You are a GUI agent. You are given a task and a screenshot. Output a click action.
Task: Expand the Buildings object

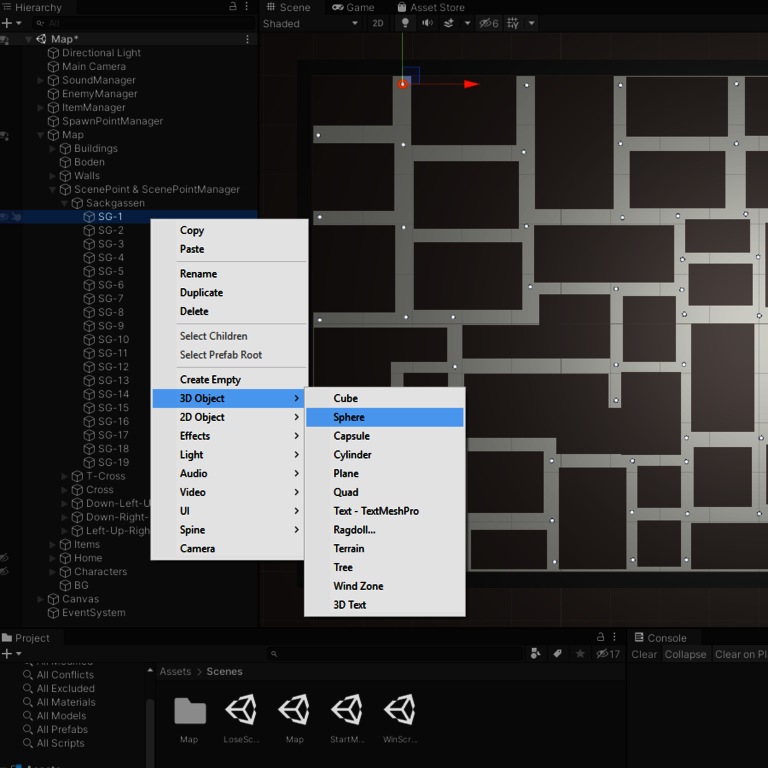(x=52, y=148)
